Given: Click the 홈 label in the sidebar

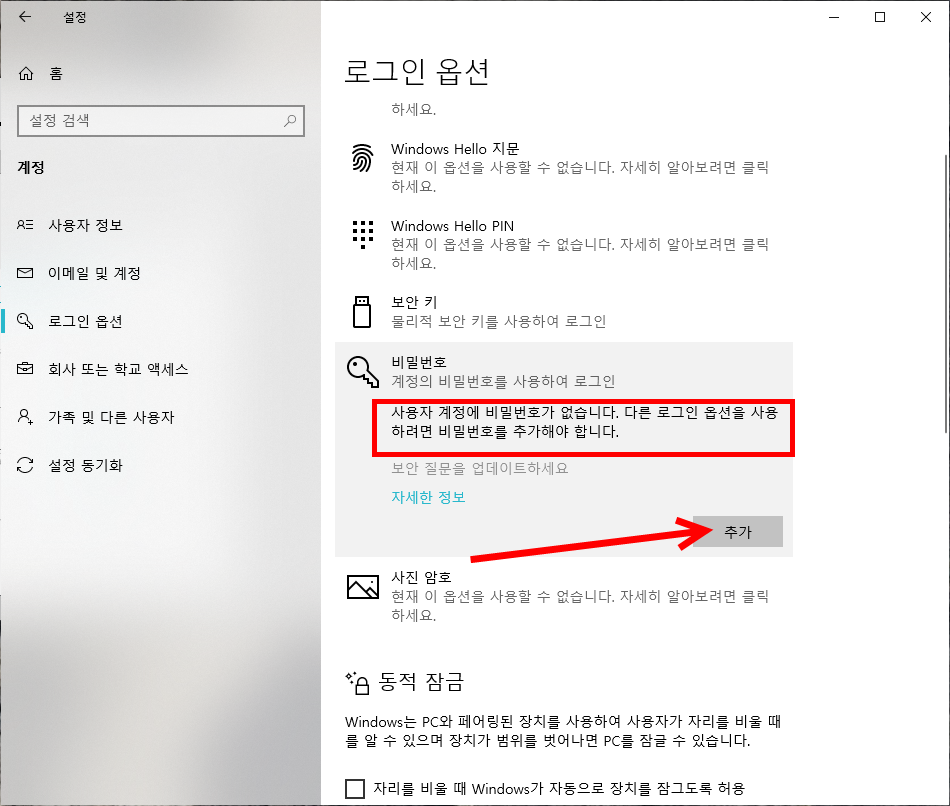Looking at the screenshot, I should point(56,74).
